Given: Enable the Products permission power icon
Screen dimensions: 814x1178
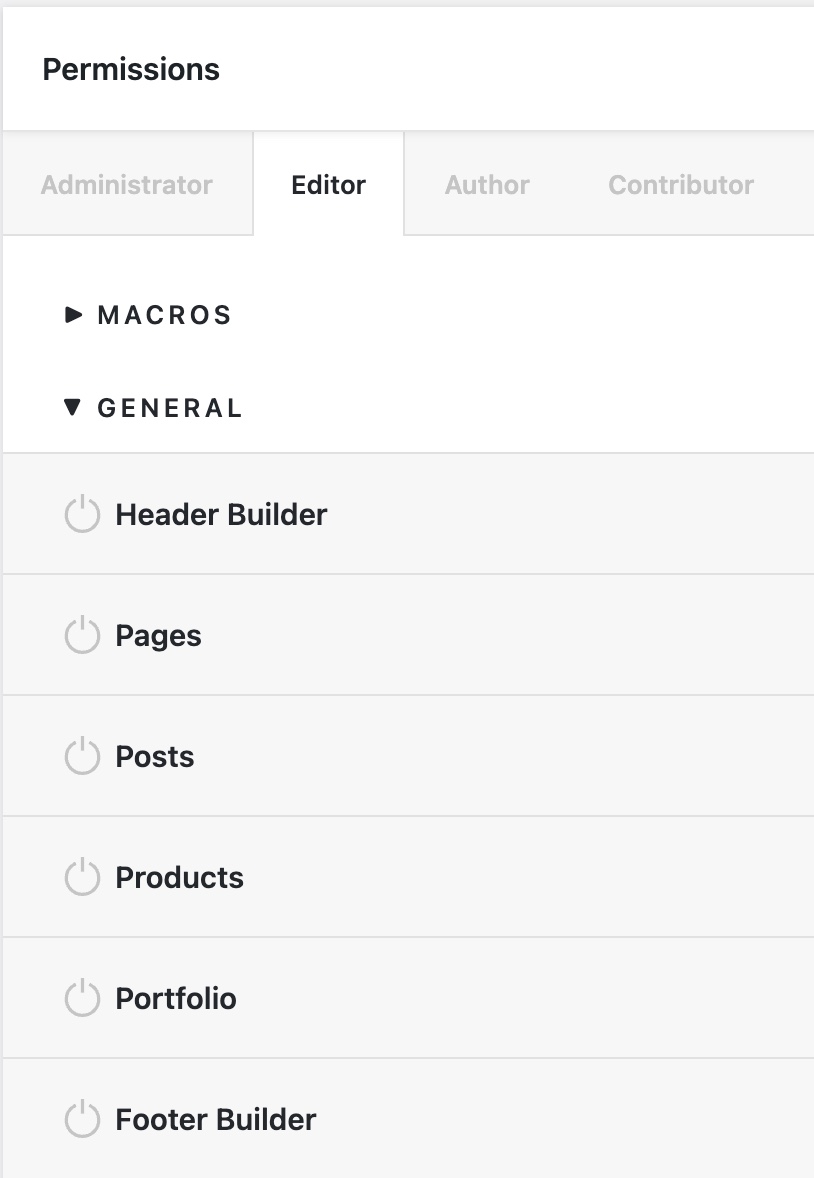Looking at the screenshot, I should pyautogui.click(x=82, y=877).
